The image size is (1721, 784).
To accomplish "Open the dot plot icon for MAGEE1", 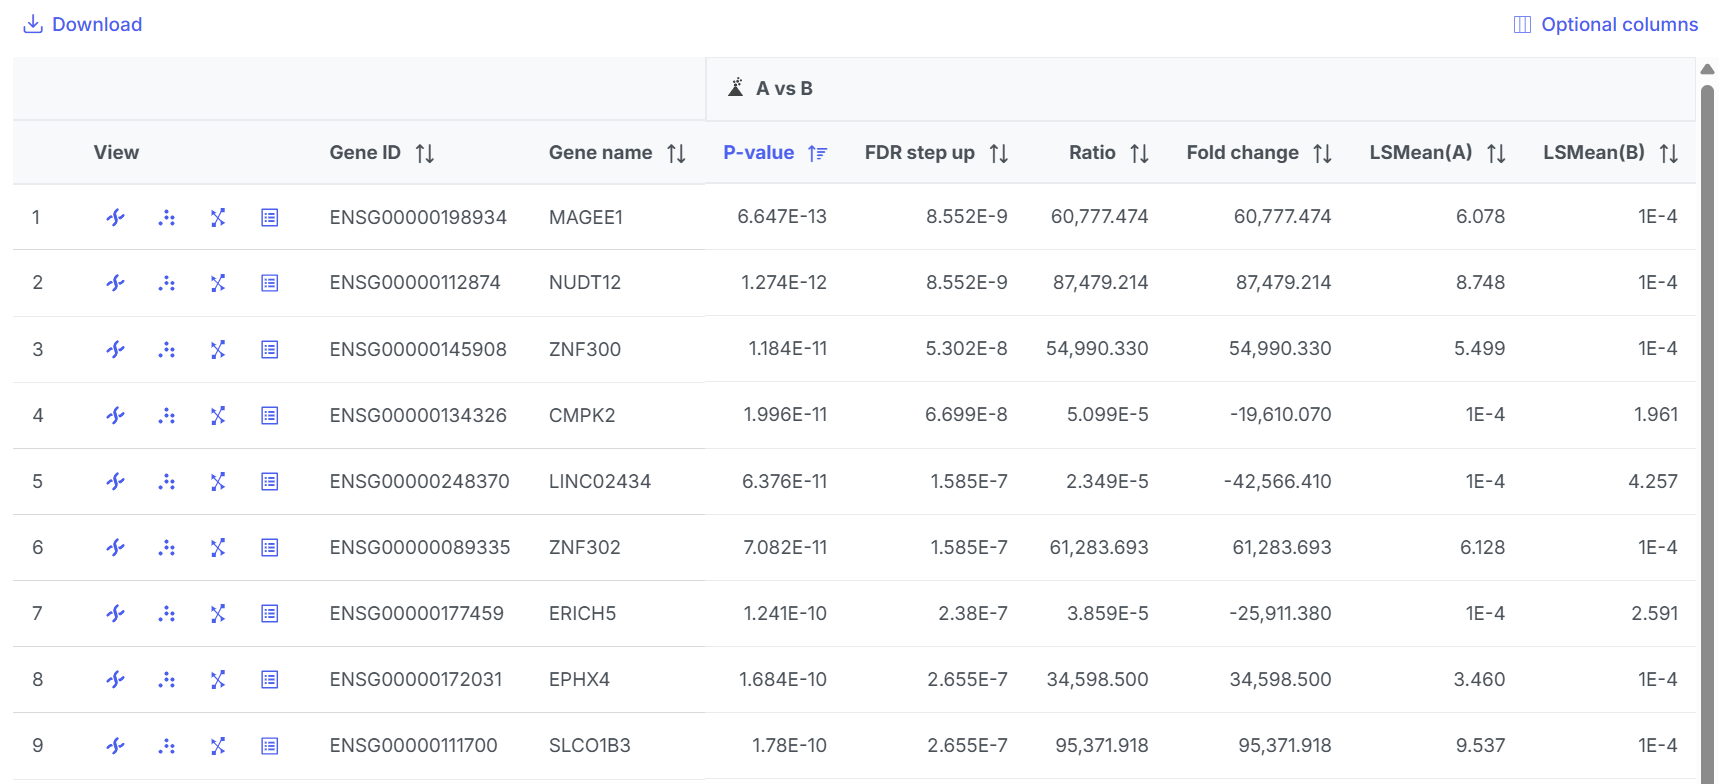I will [167, 217].
